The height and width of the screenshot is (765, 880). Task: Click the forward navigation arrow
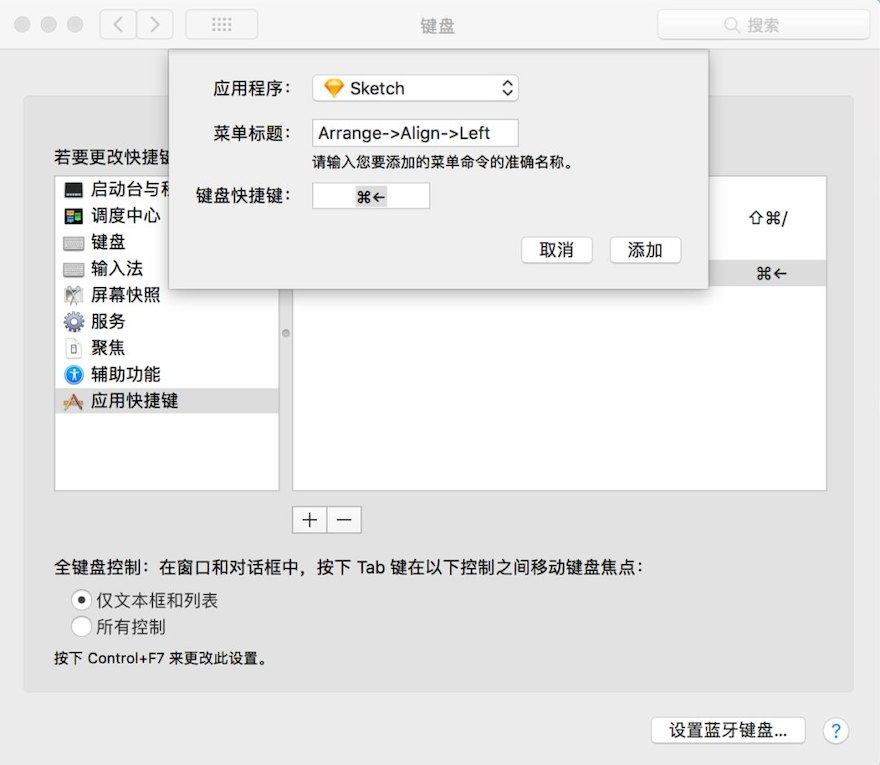coord(155,24)
